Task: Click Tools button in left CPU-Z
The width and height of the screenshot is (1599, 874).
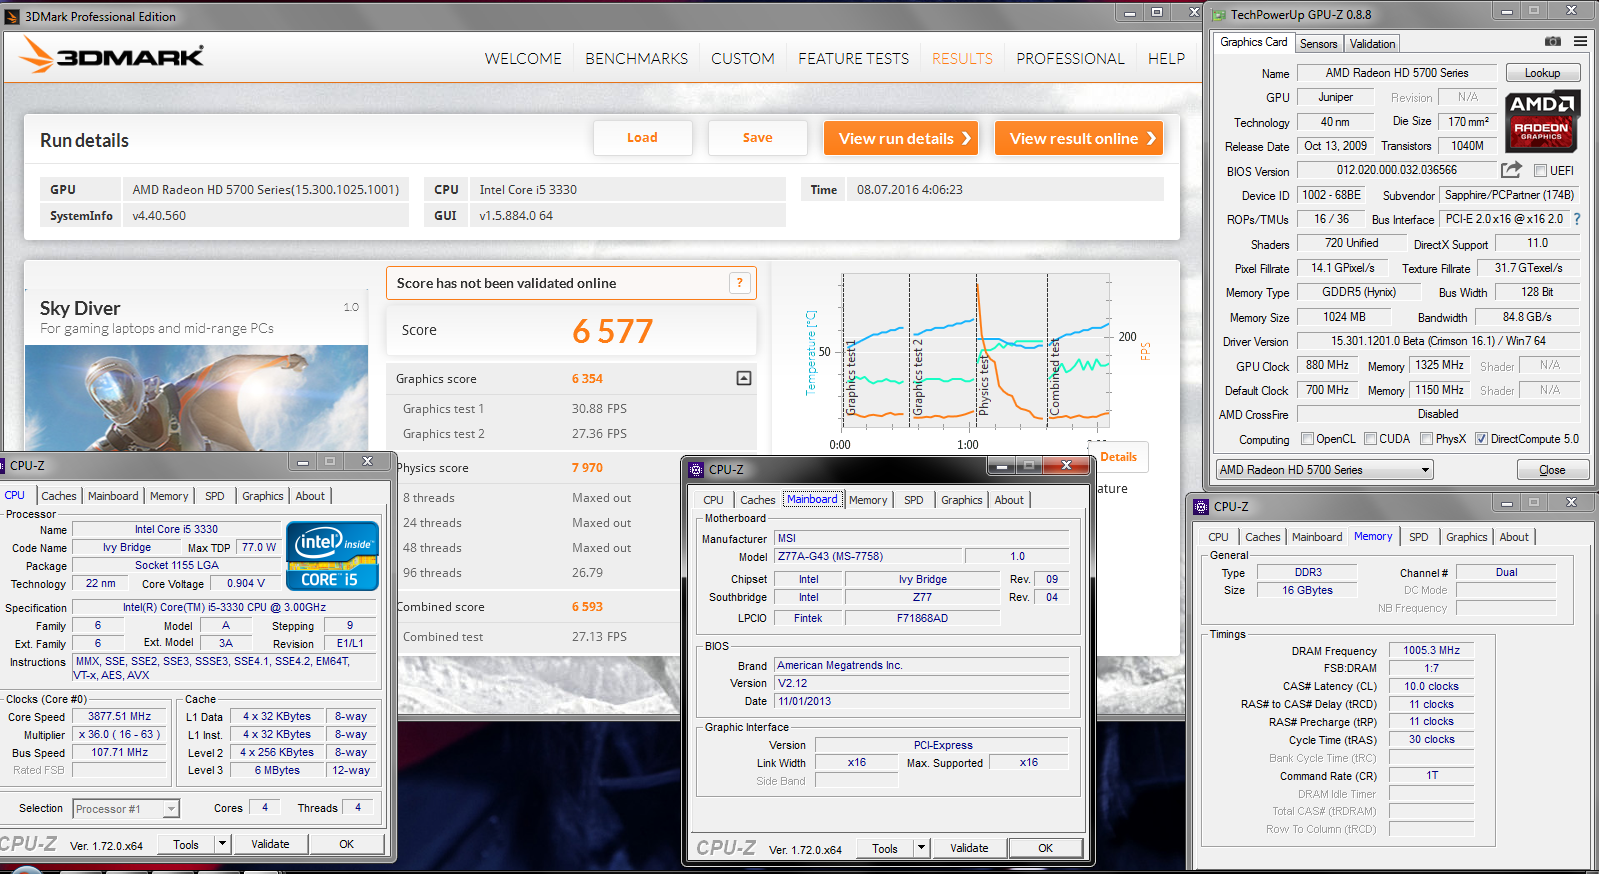Action: 186,844
